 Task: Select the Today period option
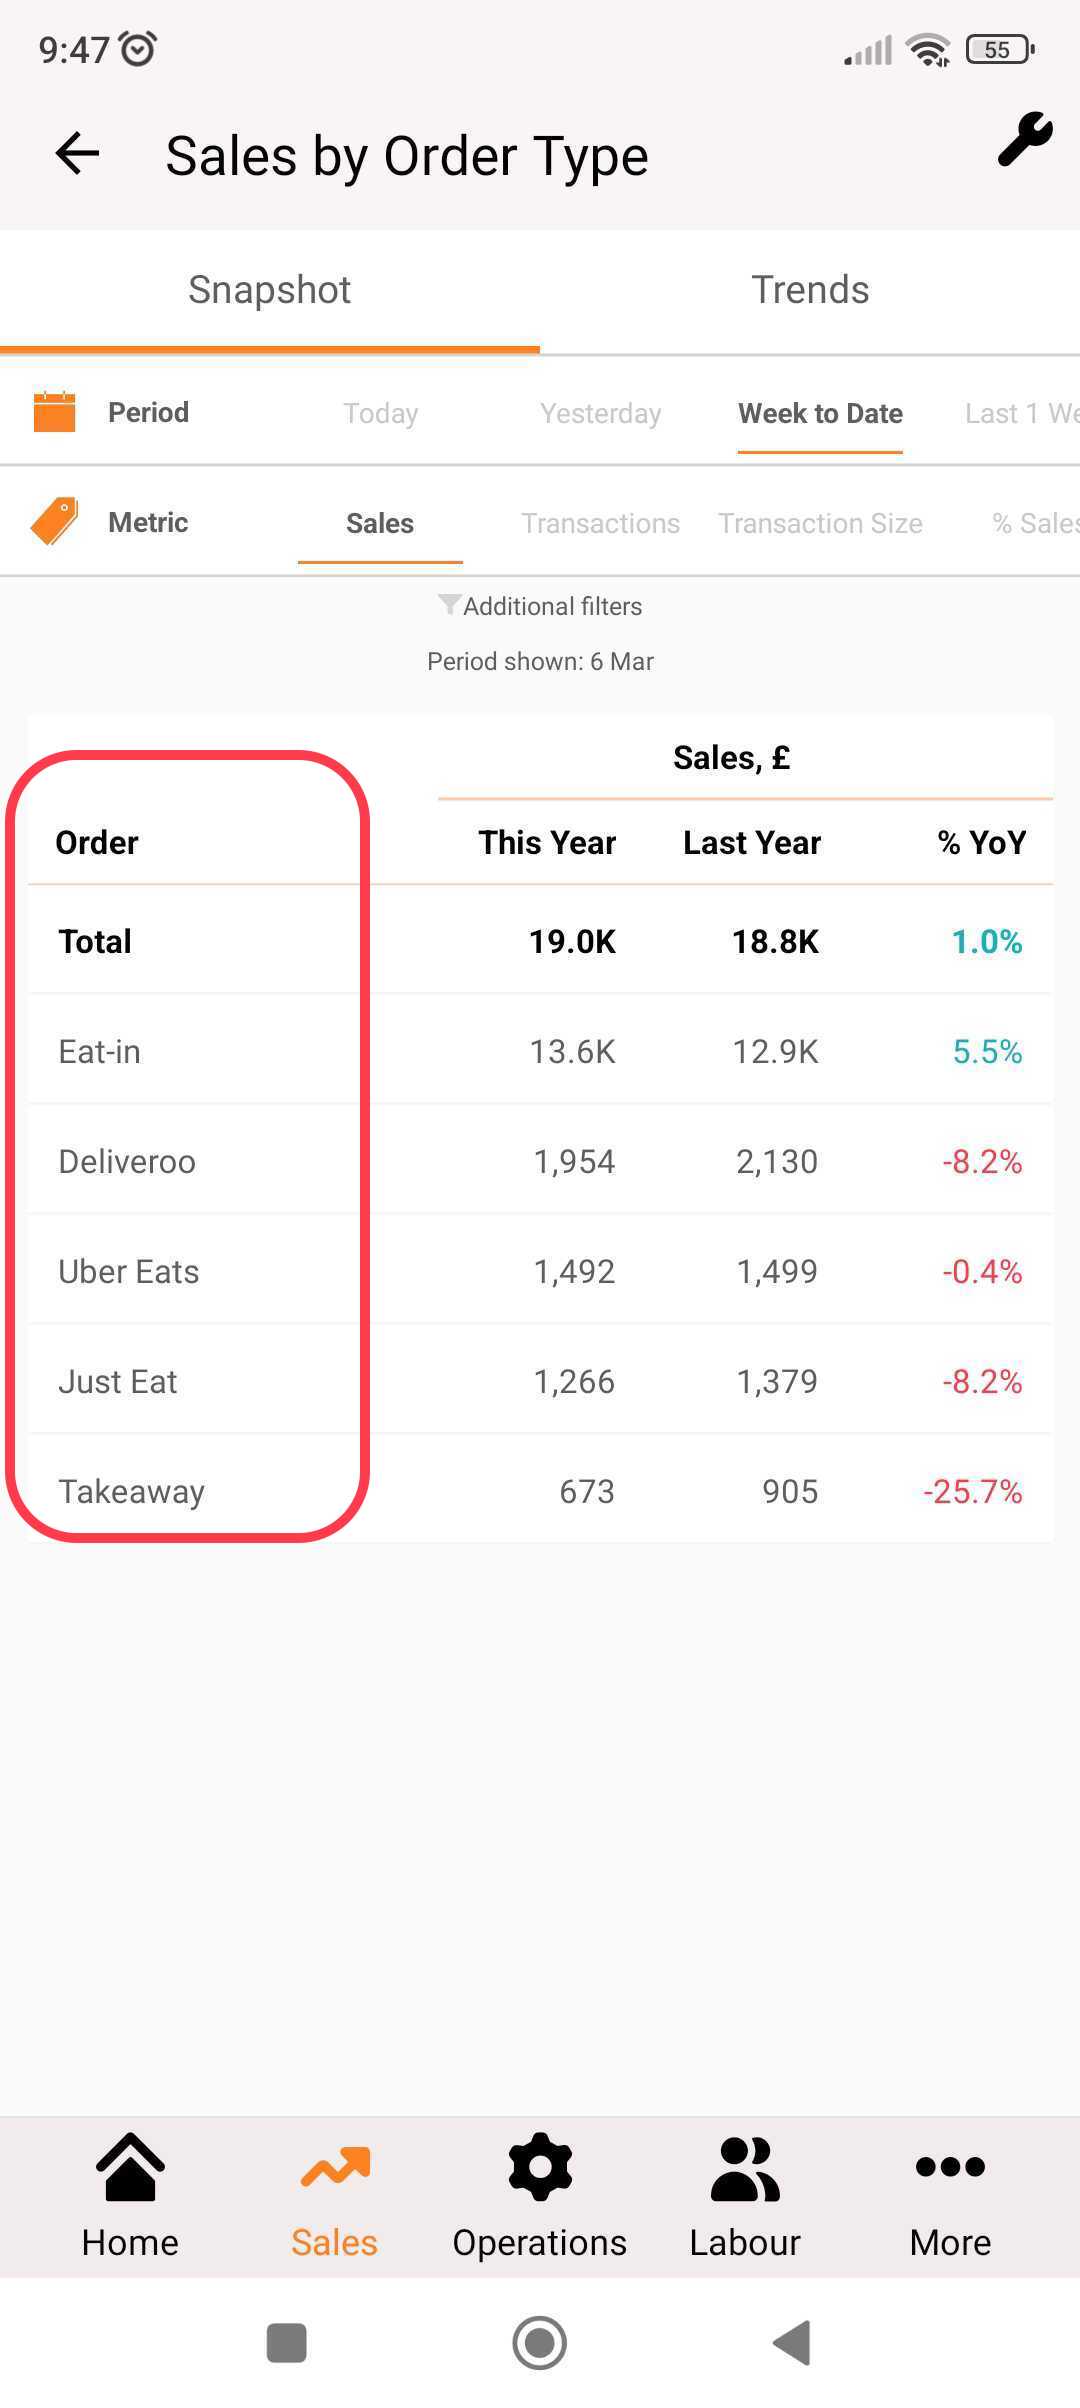(381, 413)
